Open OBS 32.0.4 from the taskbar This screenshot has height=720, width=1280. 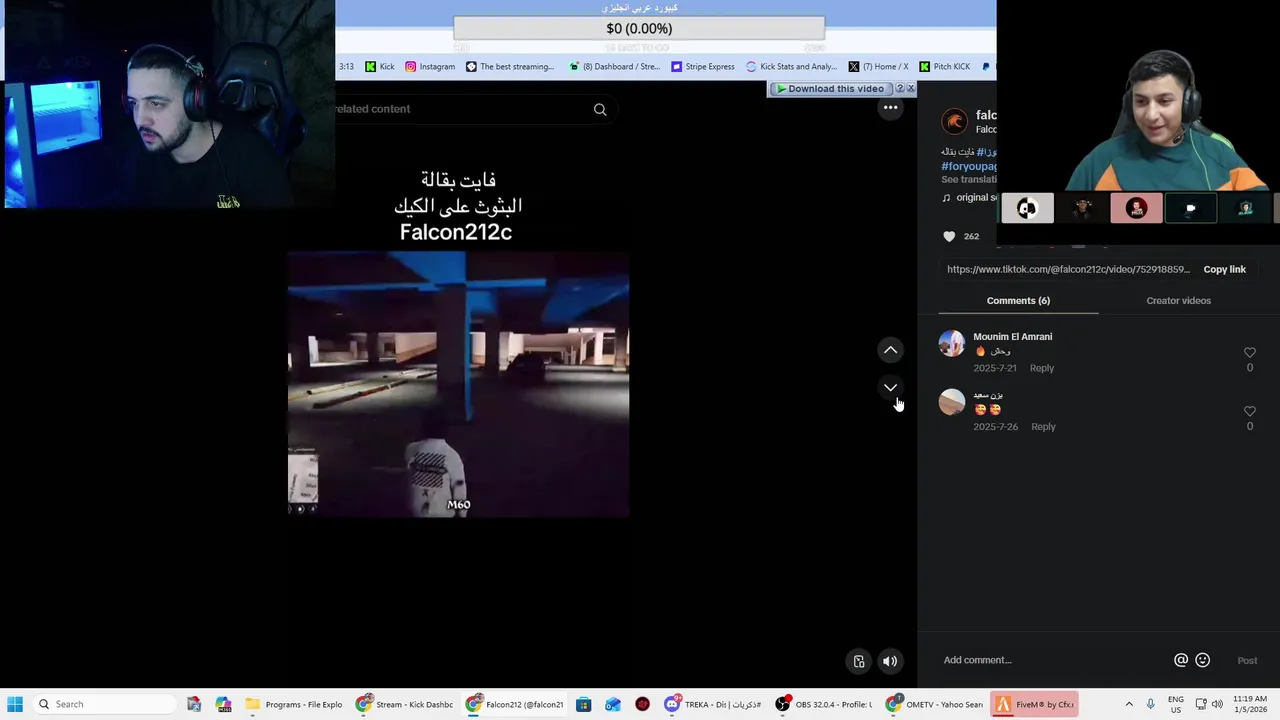coord(823,704)
